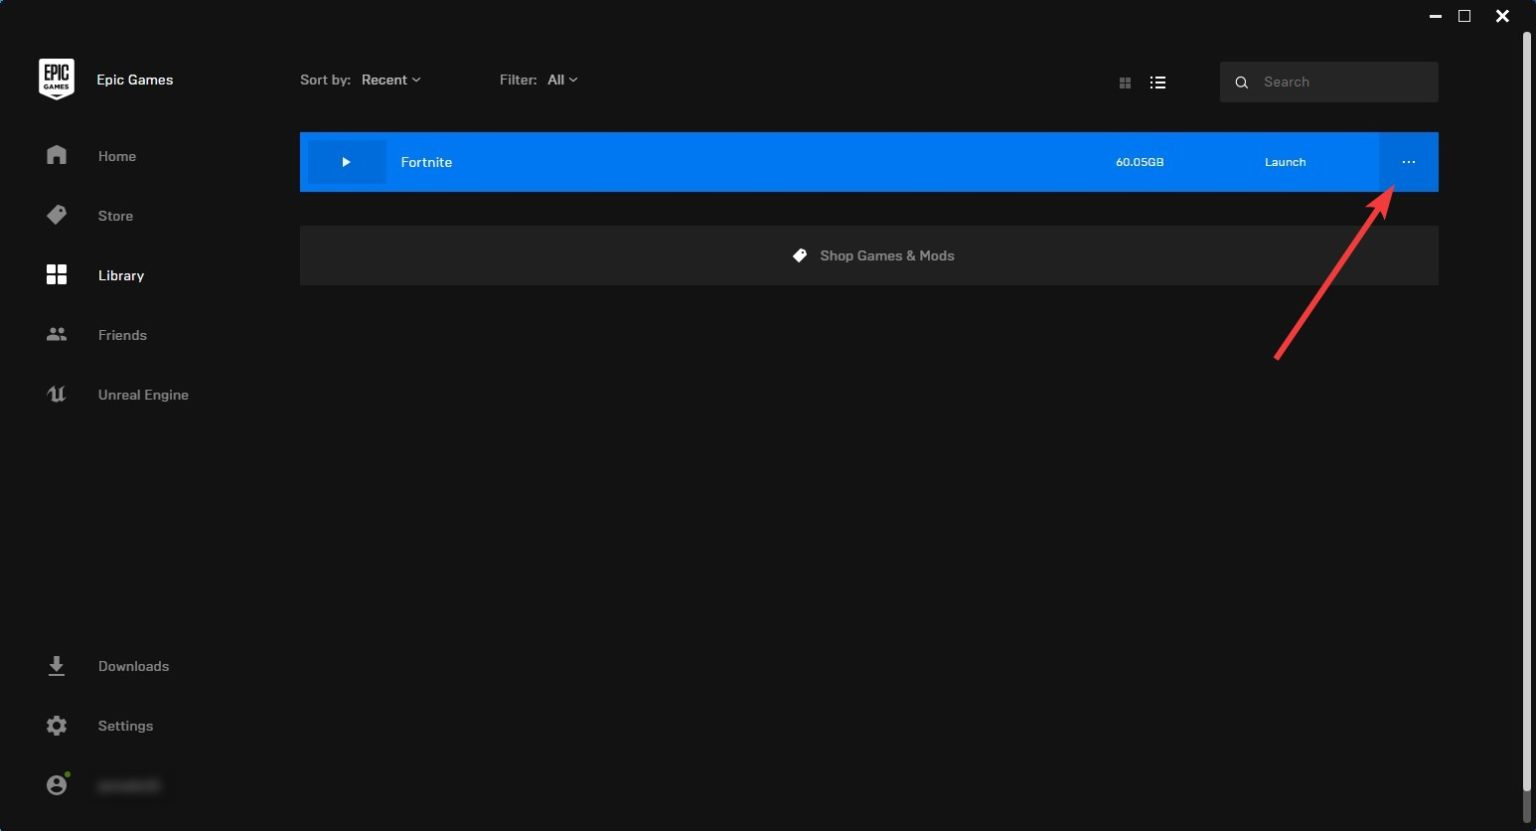Click the search magnifier icon

tap(1241, 83)
